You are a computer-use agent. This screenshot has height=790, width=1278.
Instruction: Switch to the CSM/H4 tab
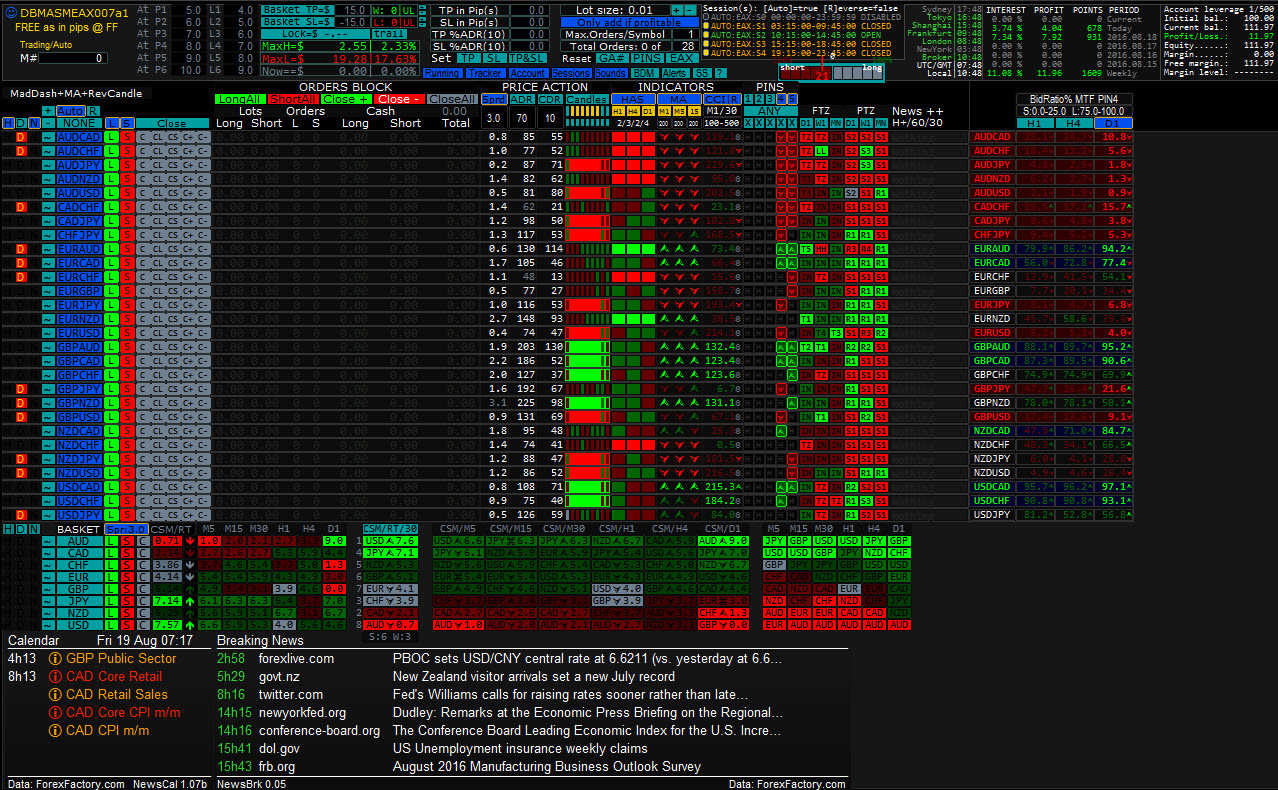point(671,528)
